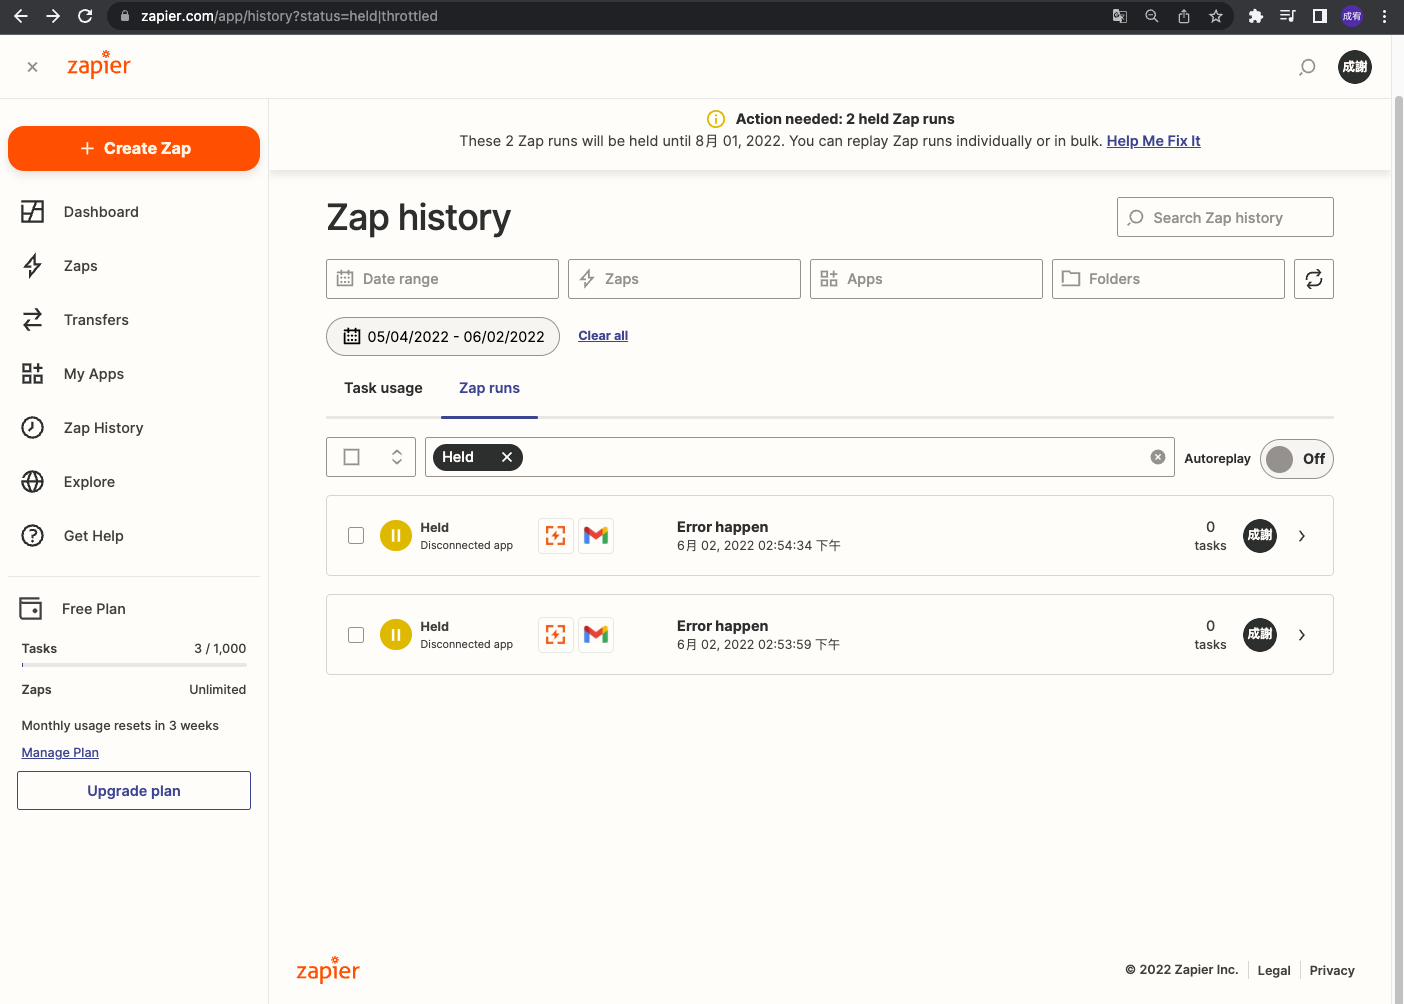This screenshot has width=1404, height=1004.
Task: Toggle the Autoreplay switch
Action: coord(1297,459)
